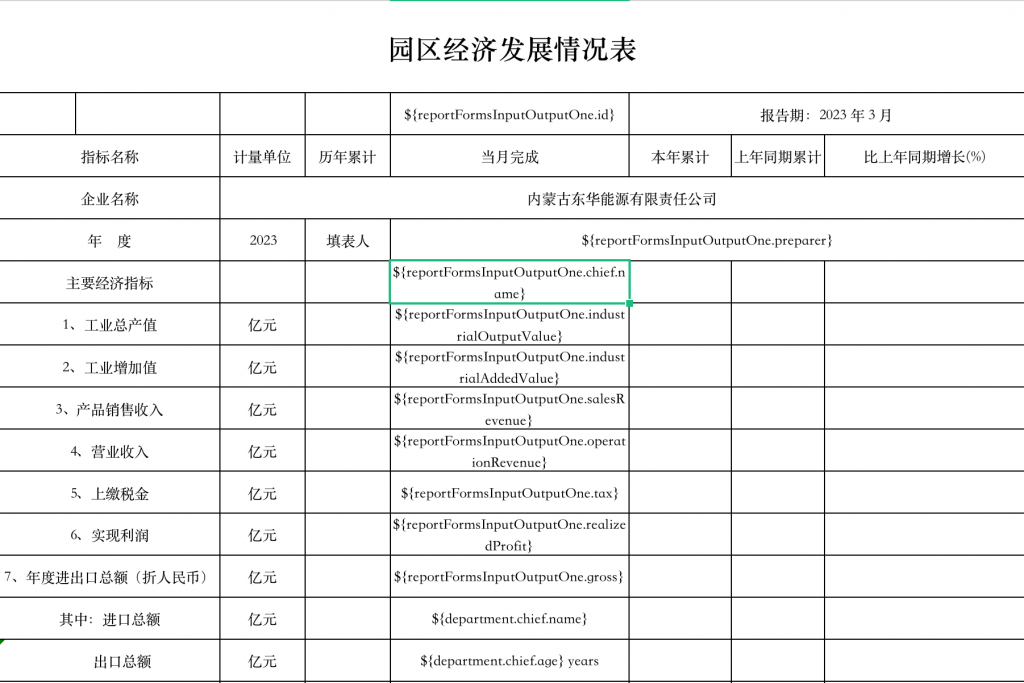
Task: Select the ${reportFormsInputOutputOne.tax} placeholder
Action: coord(510,492)
